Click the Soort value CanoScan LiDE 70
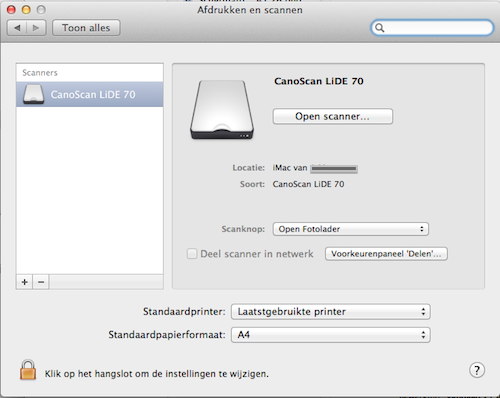This screenshot has height=398, width=500. 308,184
